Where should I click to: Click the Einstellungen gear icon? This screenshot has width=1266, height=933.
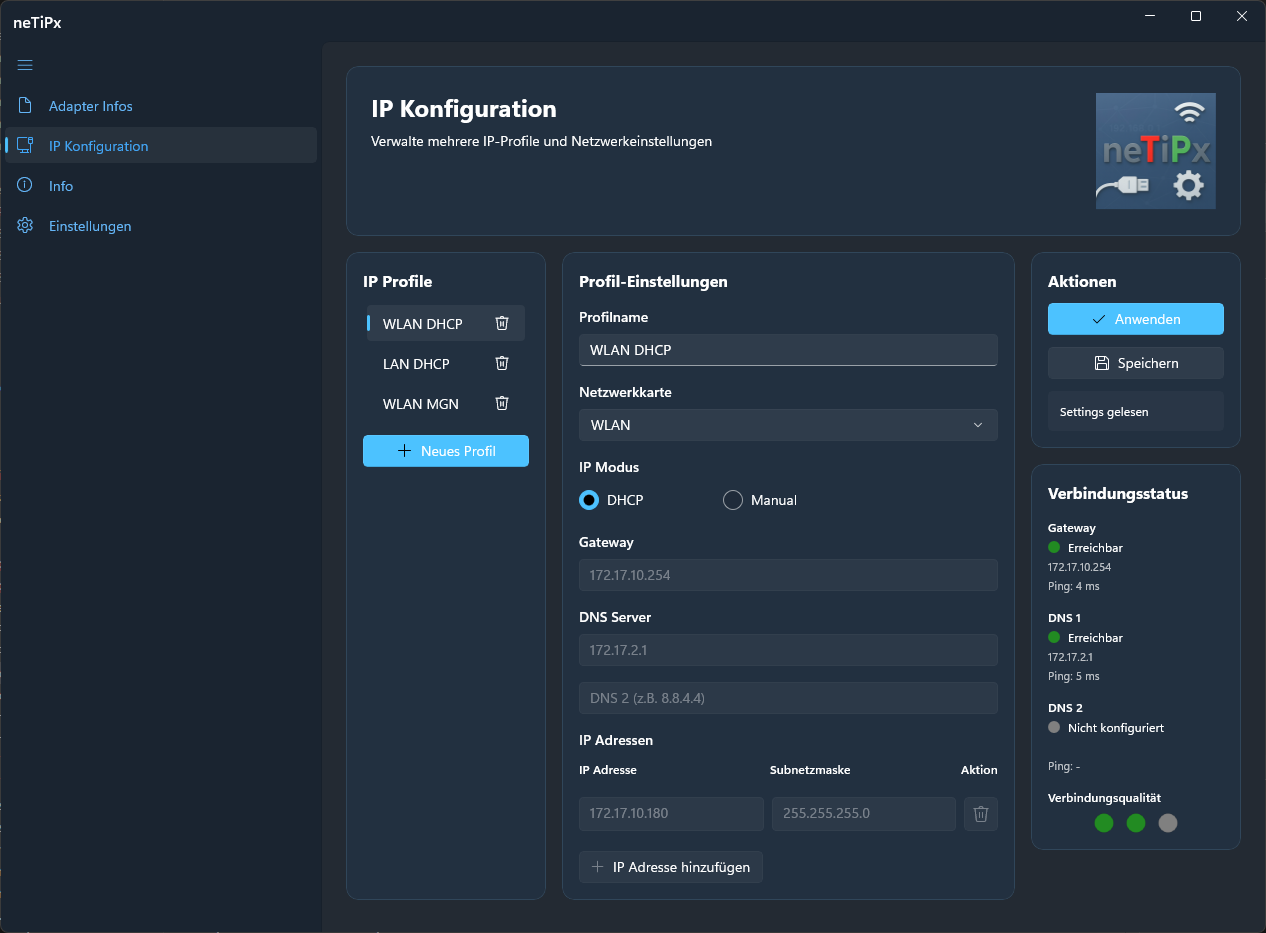coord(24,225)
